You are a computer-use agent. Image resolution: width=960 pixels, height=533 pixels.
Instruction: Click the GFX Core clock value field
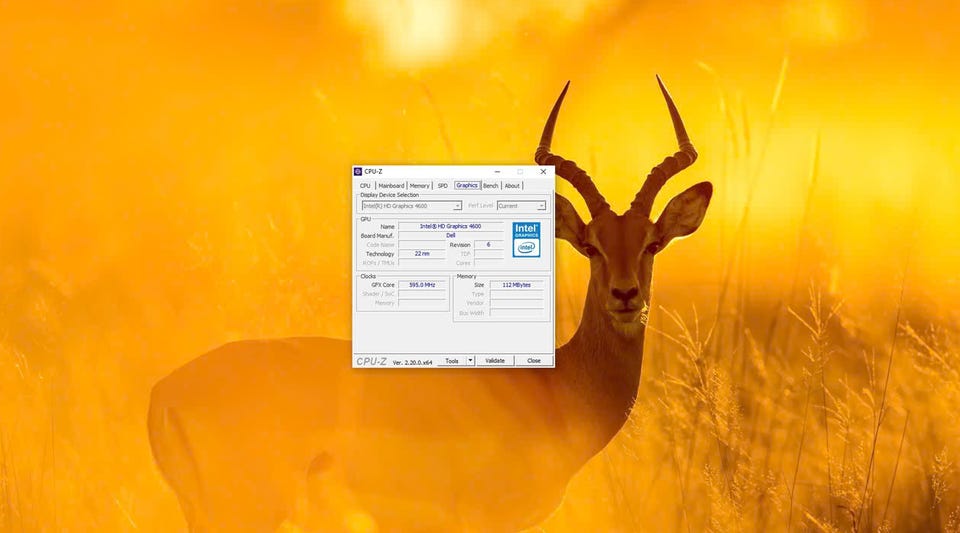422,285
